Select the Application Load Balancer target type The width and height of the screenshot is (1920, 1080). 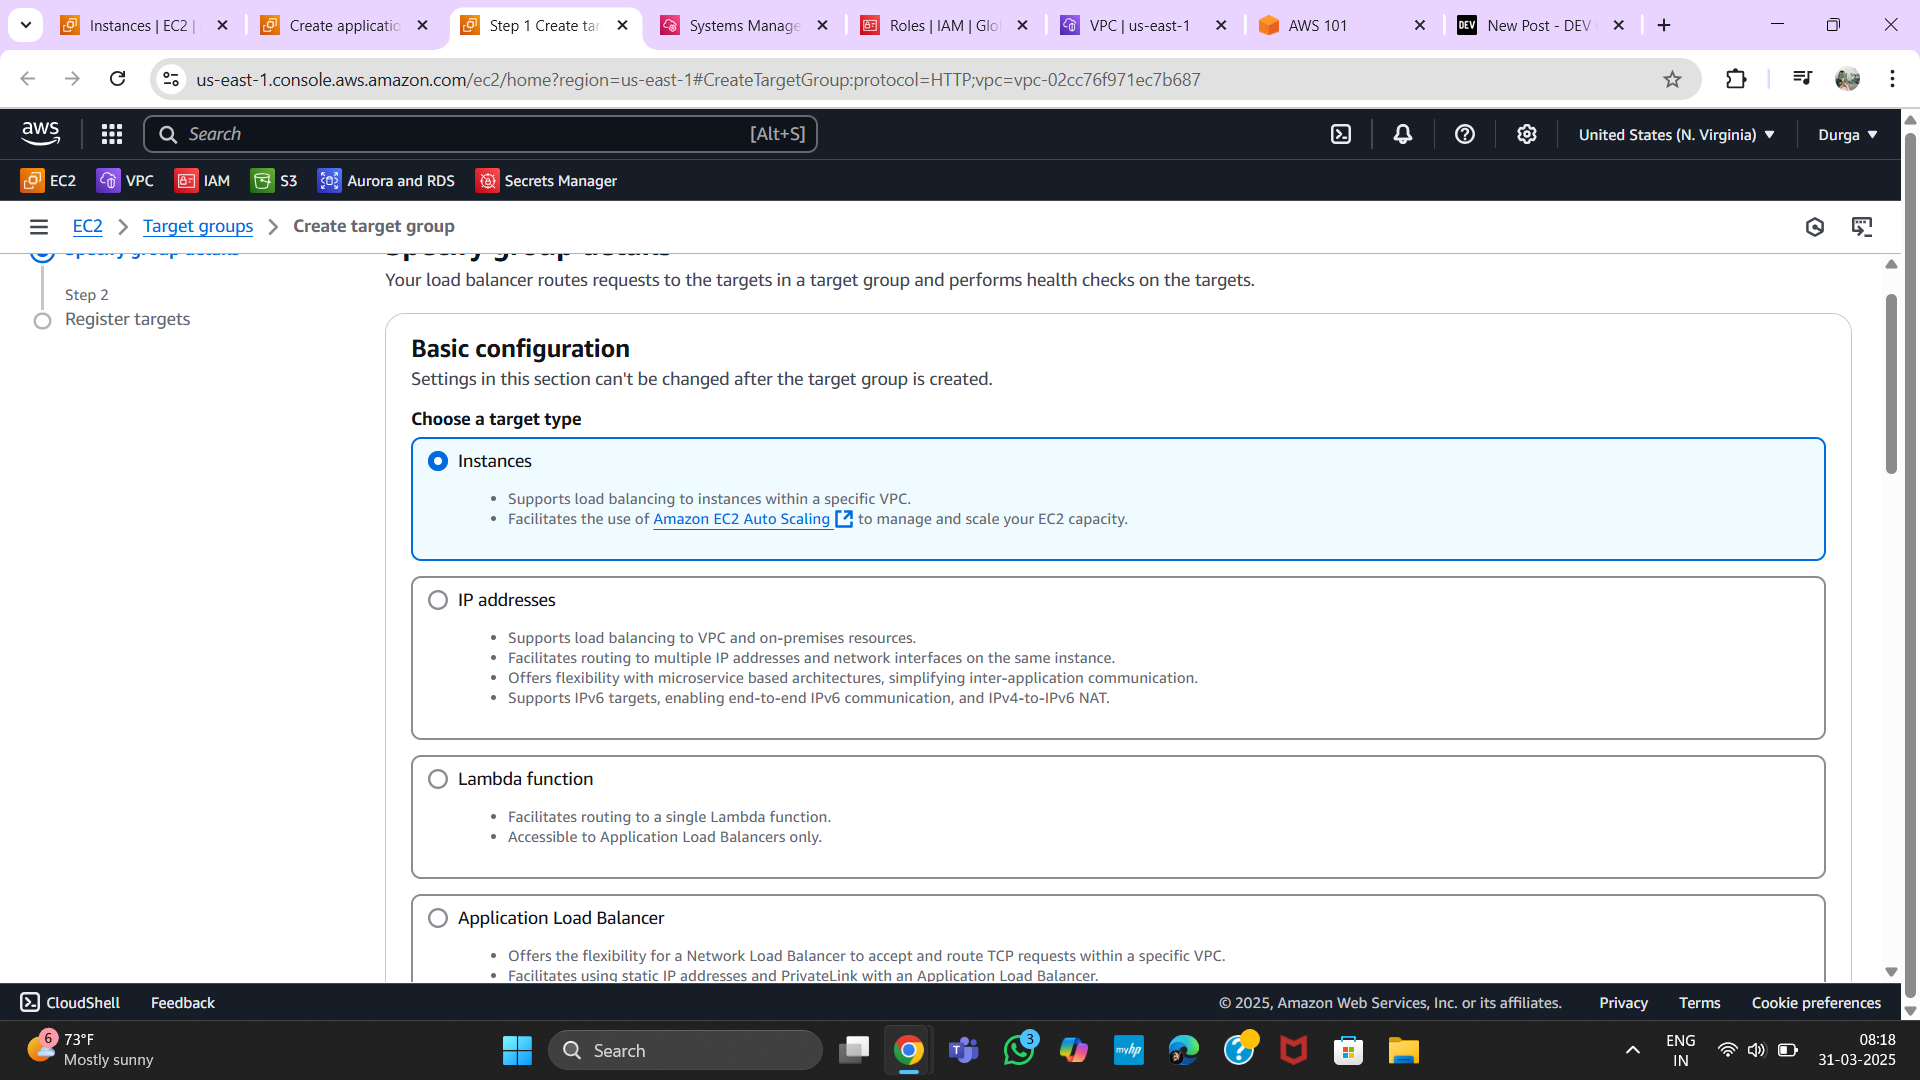tap(438, 918)
